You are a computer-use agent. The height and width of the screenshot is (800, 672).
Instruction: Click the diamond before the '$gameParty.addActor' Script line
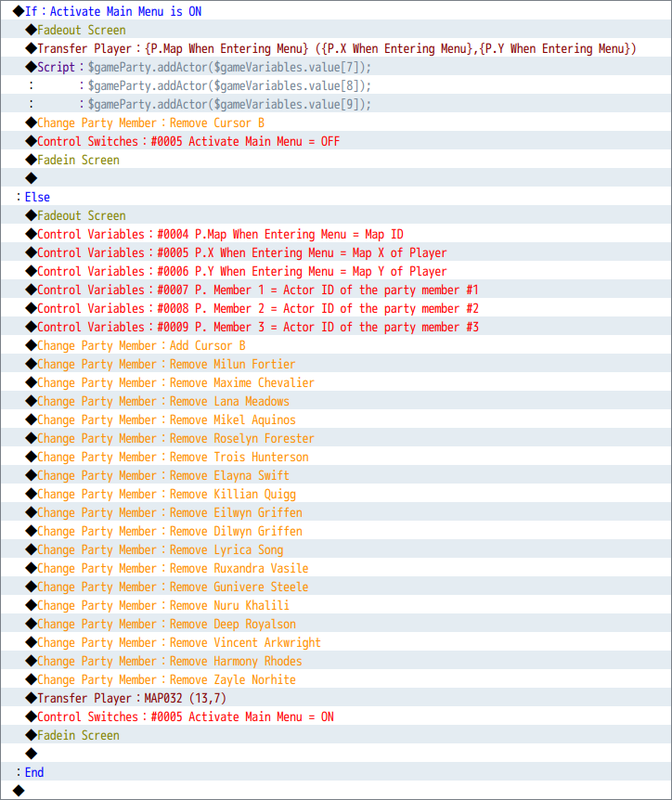click(x=31, y=67)
